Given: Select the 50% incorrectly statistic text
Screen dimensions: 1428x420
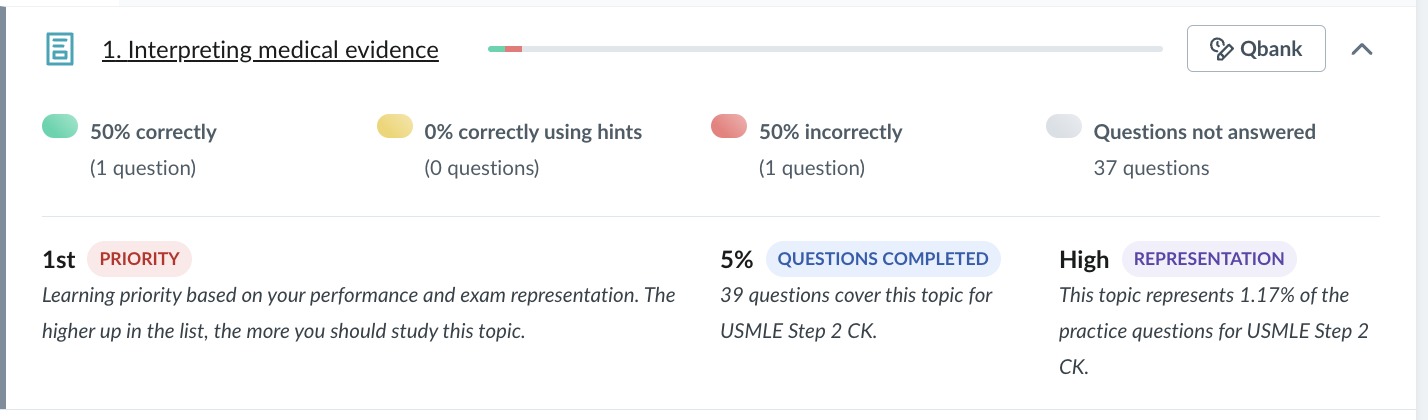Looking at the screenshot, I should (x=830, y=132).
